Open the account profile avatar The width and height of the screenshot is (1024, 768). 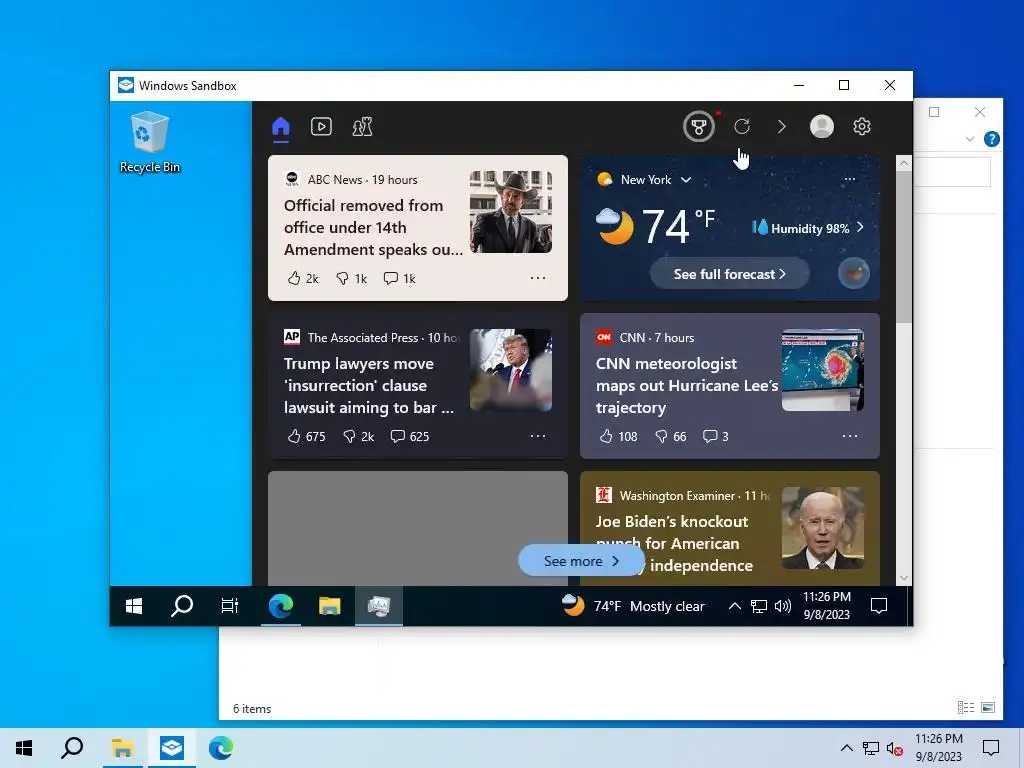pyautogui.click(x=822, y=126)
